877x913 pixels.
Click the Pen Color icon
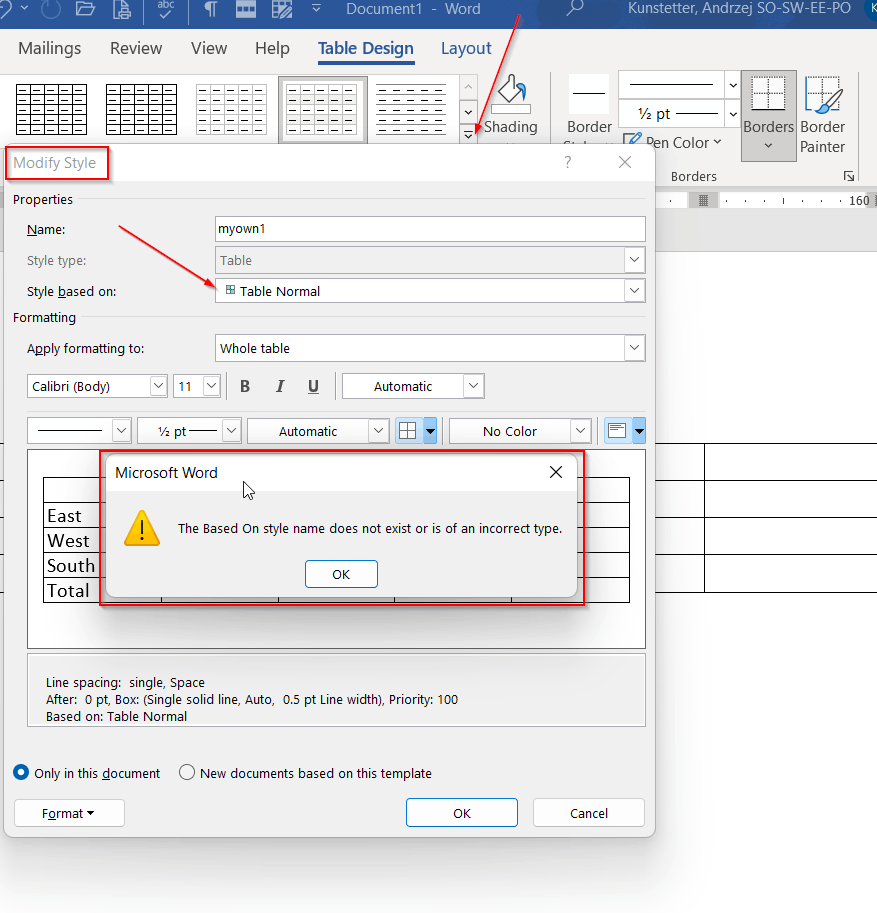[x=632, y=140]
